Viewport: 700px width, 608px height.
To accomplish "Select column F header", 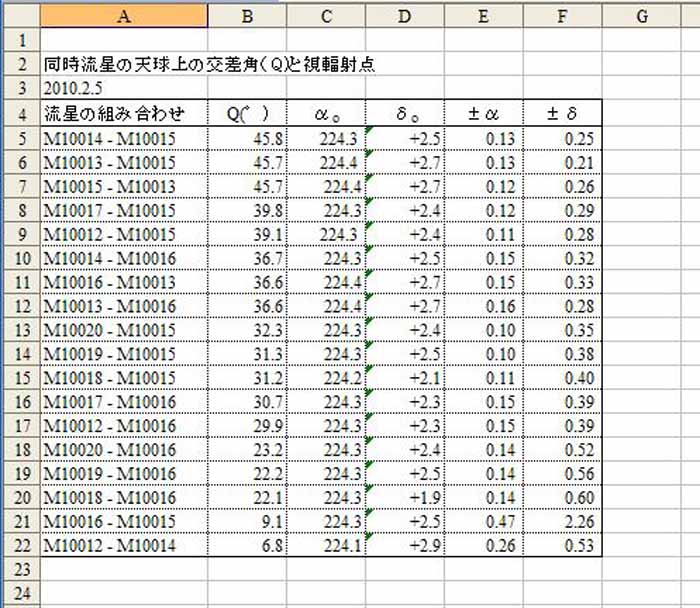I will [x=563, y=17].
